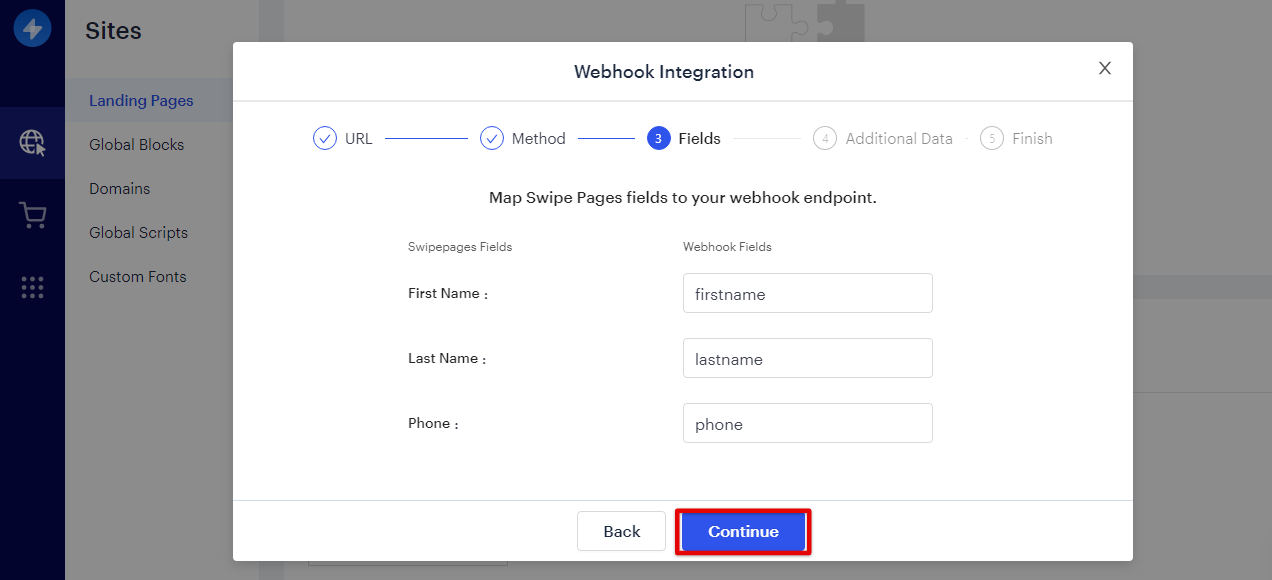Click the phone webhook field

pos(808,423)
